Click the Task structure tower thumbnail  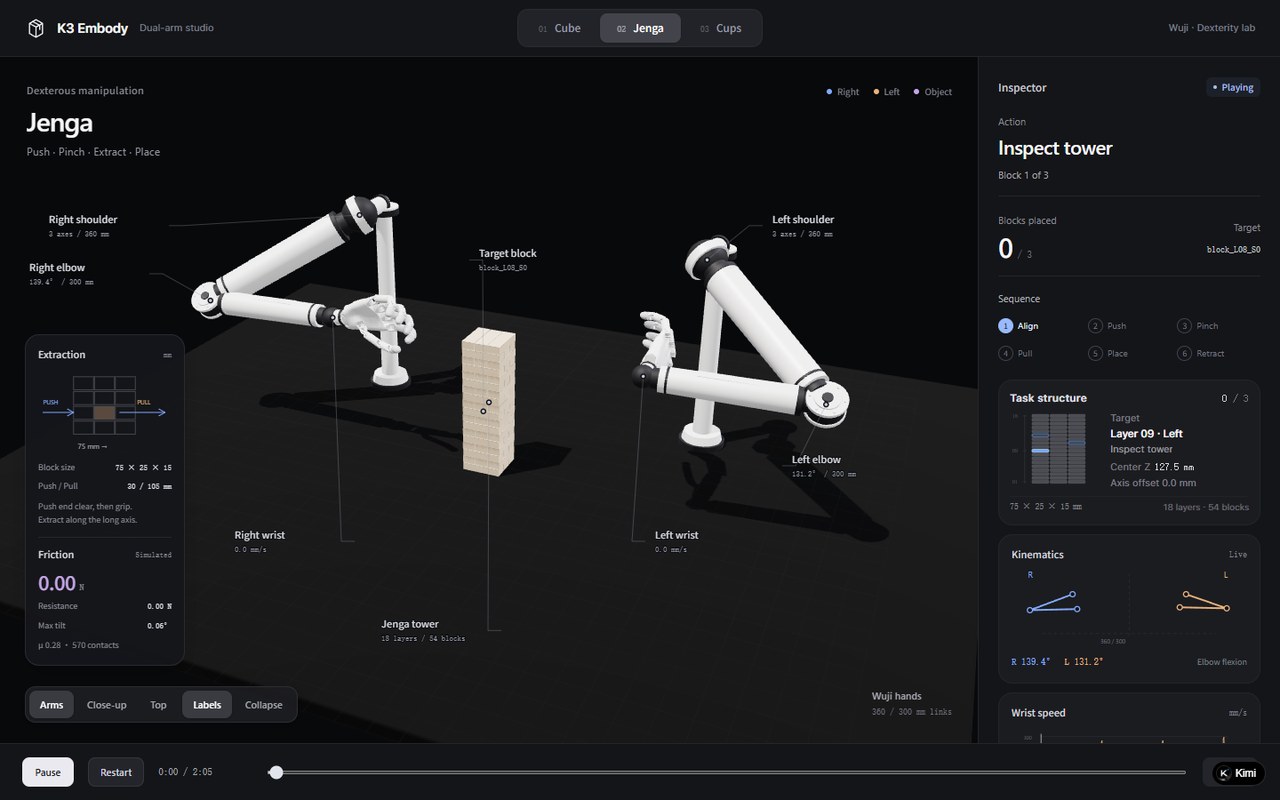[x=1058, y=449]
